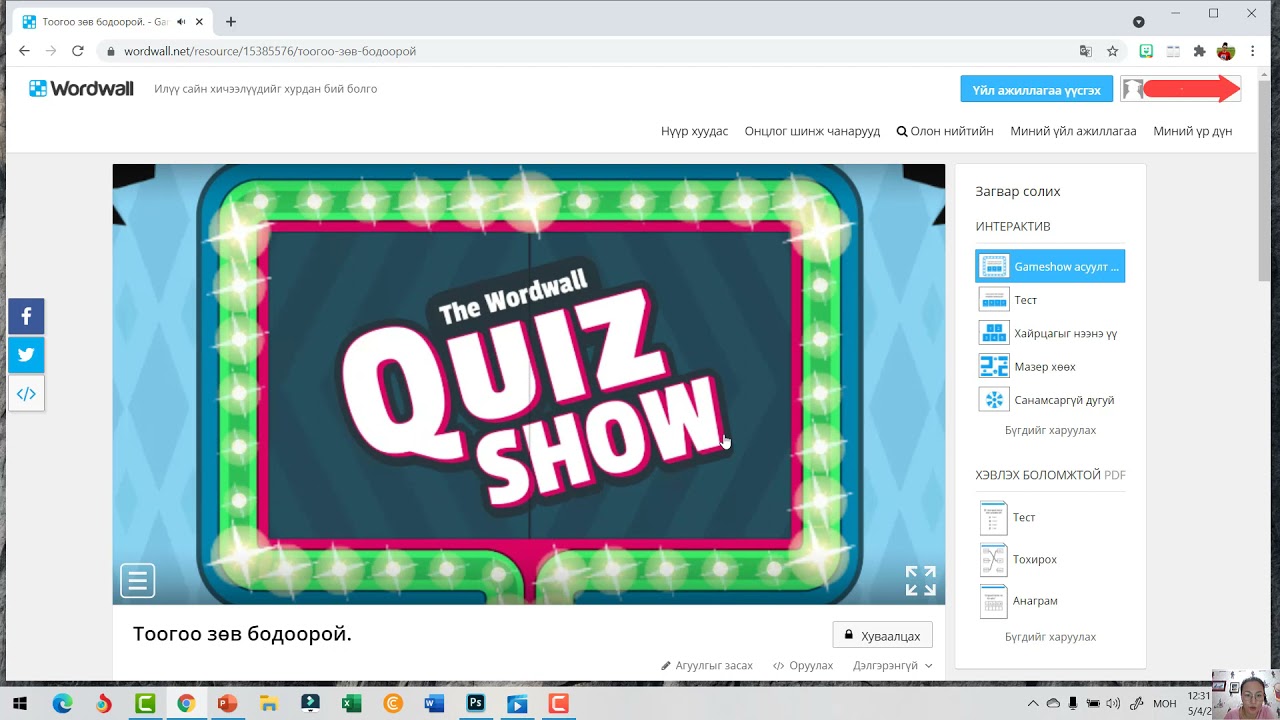Viewport: 1280px width, 720px height.
Task: Click Үйл ажиллагаа үүсгэх button
Action: (1036, 90)
